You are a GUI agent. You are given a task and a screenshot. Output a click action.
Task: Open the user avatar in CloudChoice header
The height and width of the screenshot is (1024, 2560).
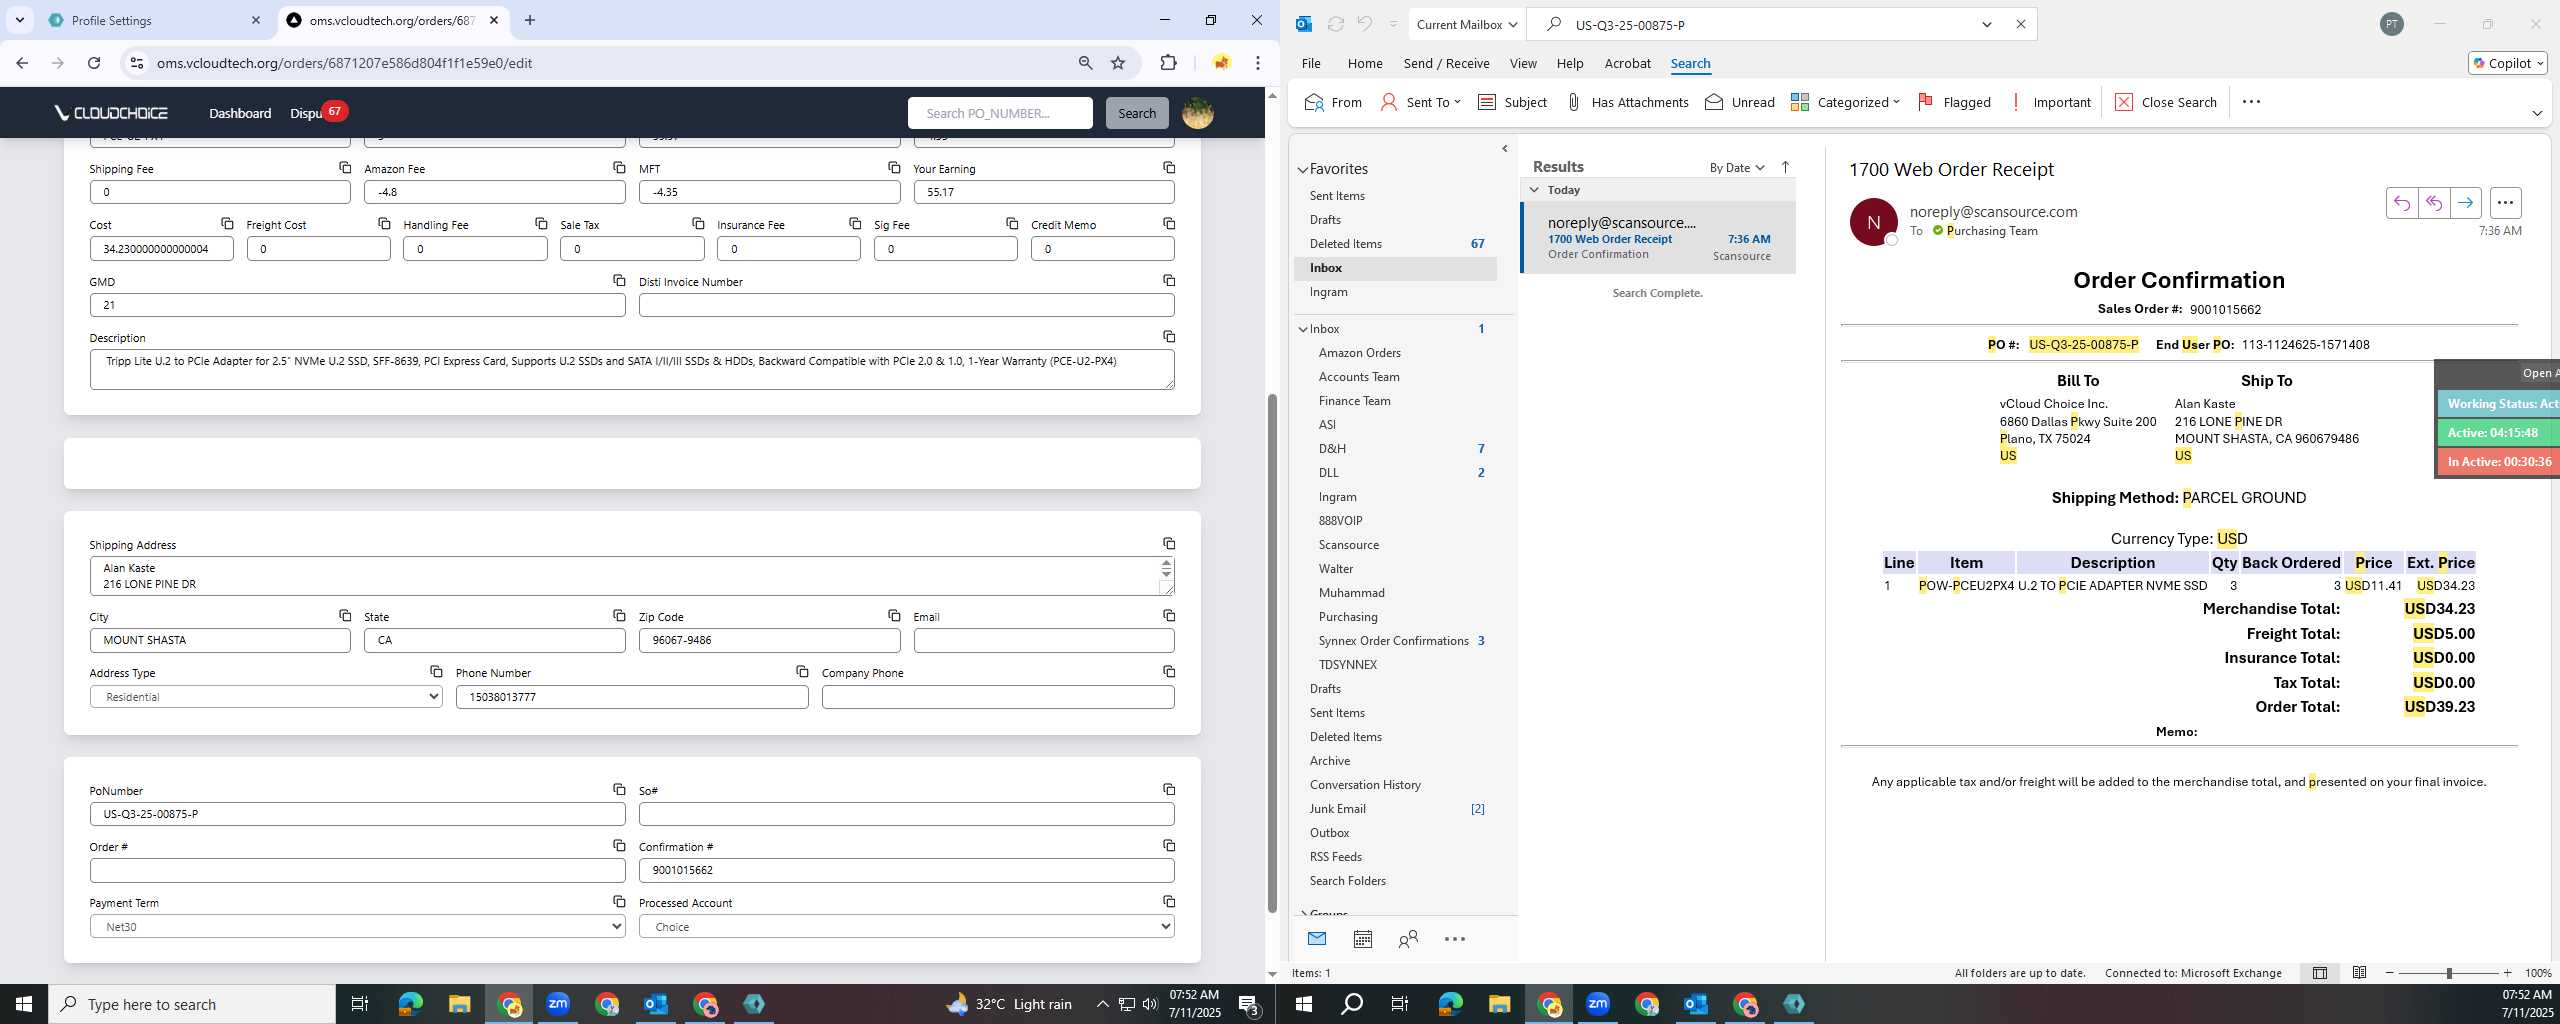(1198, 113)
